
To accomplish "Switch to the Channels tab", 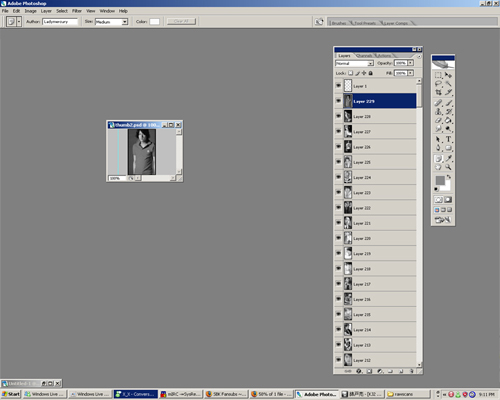I will 364,56.
